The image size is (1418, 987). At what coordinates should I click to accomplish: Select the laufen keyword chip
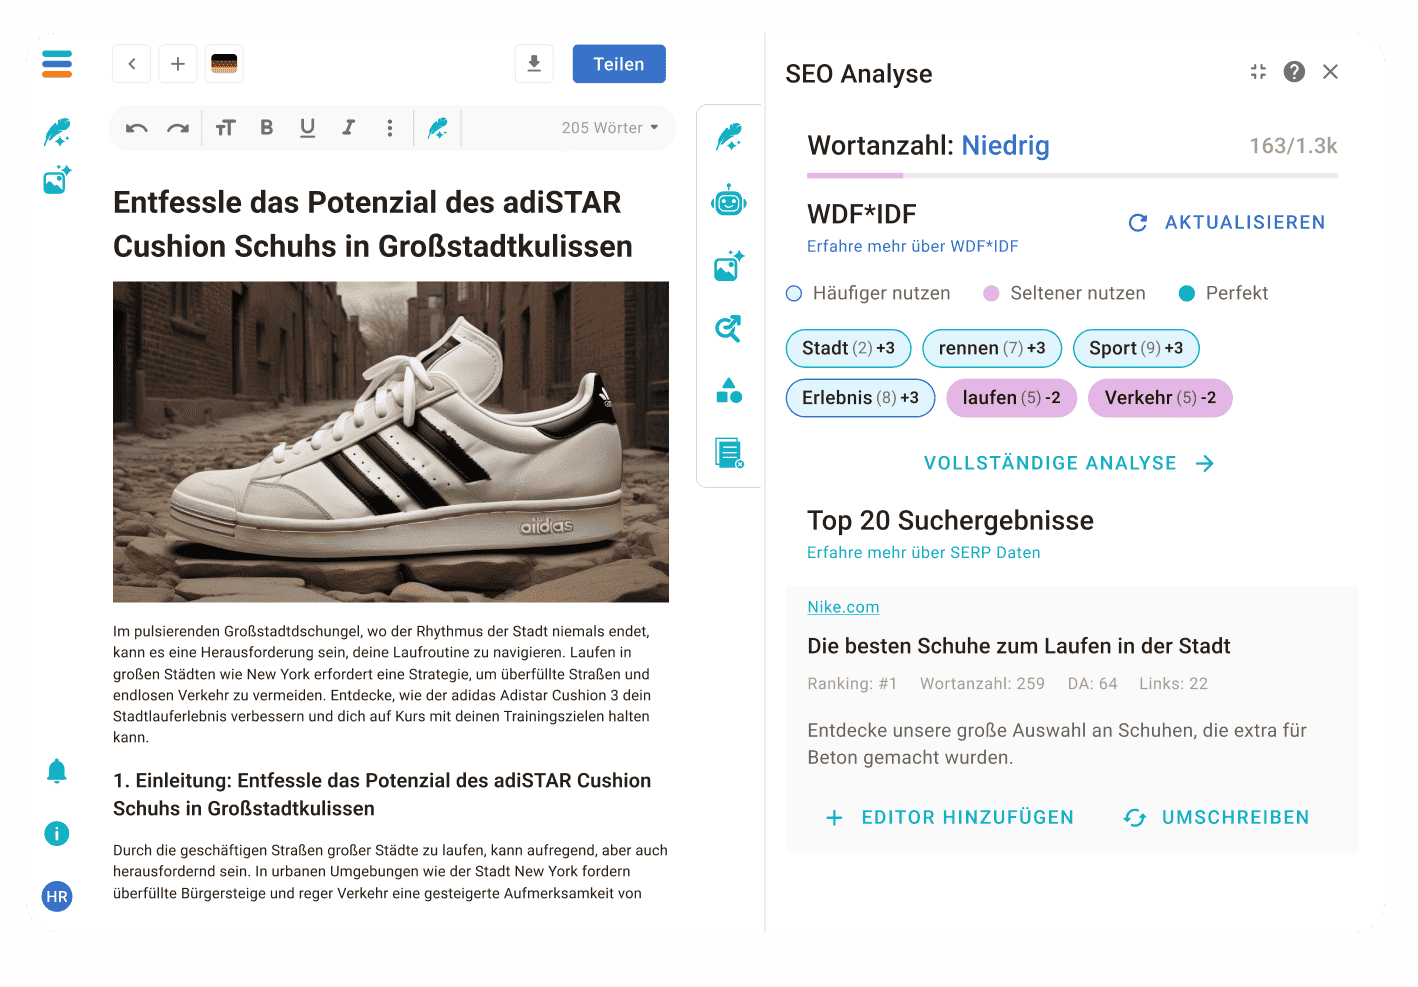pos(1012,398)
